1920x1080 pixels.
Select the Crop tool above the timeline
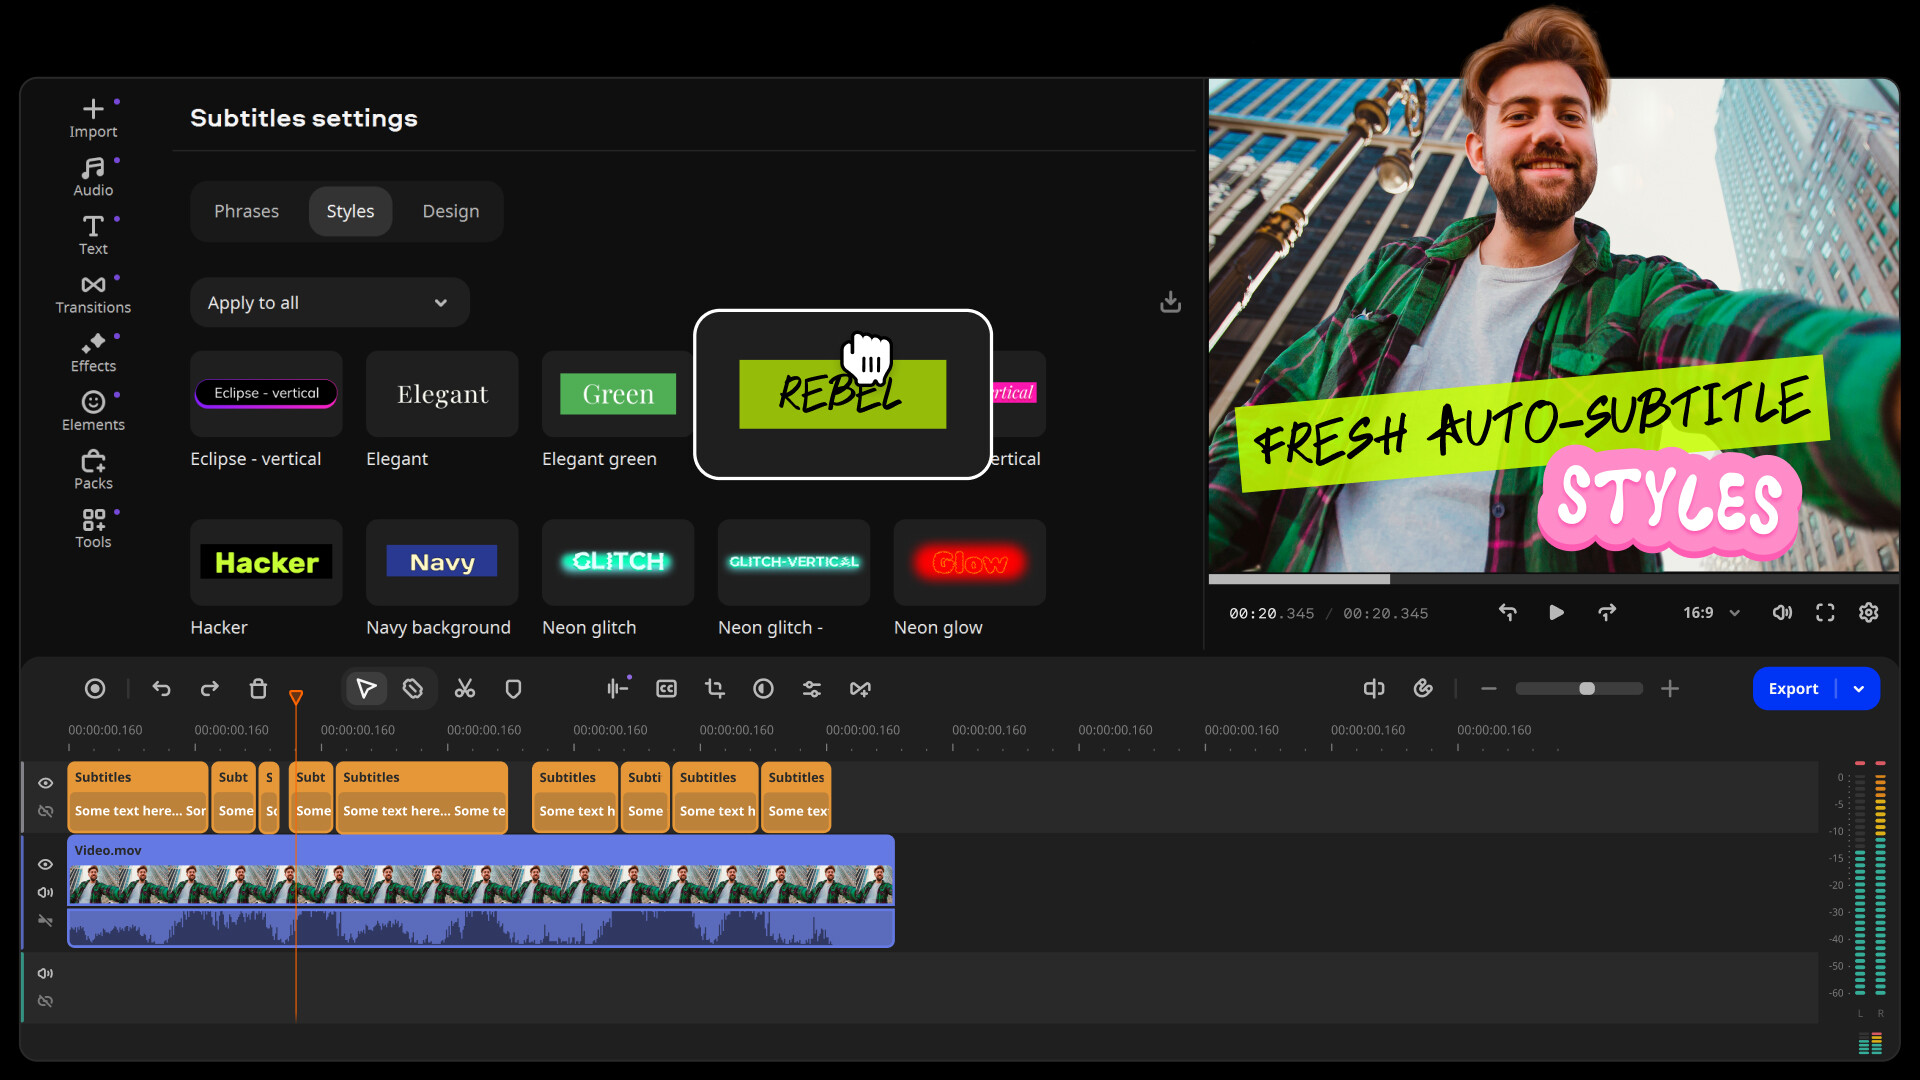pyautogui.click(x=715, y=688)
